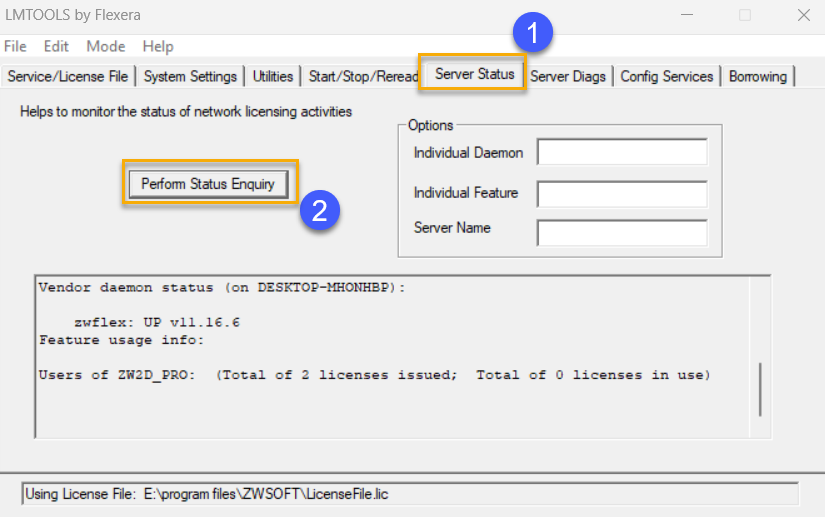The image size is (825, 517).
Task: Click the Server Name input field
Action: point(621,232)
